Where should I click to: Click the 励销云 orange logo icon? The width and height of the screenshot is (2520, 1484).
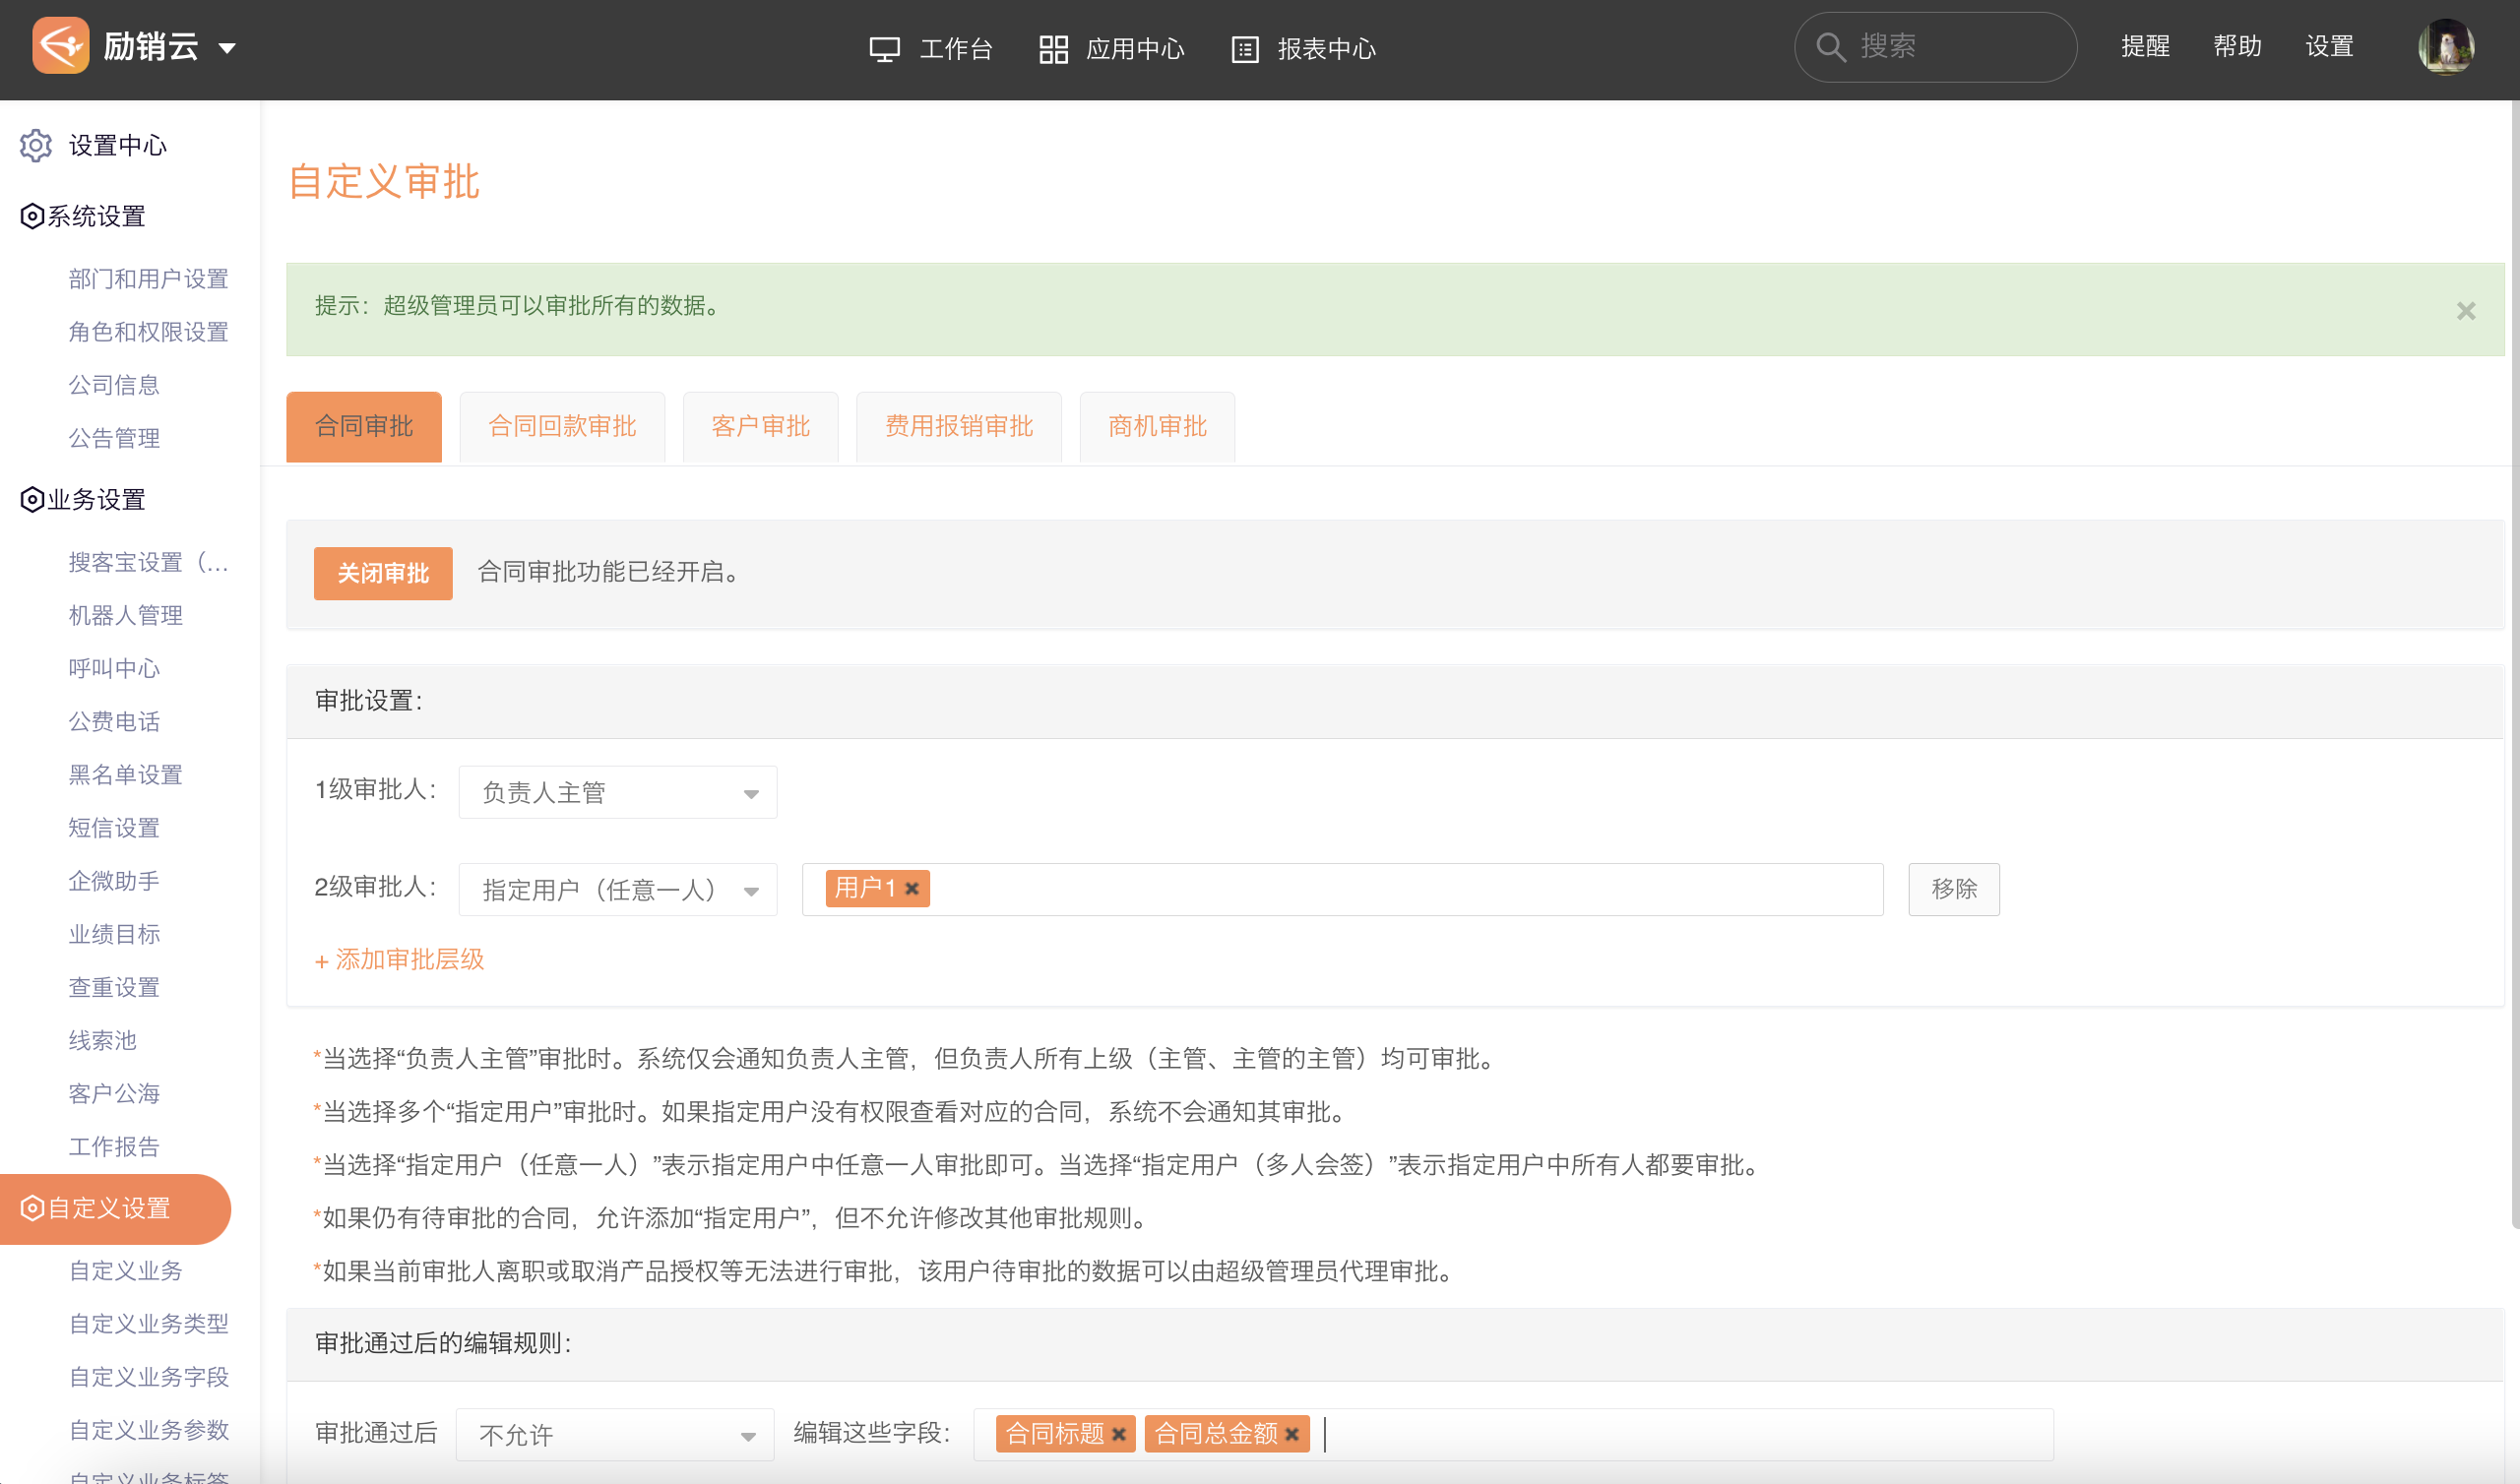(60, 46)
